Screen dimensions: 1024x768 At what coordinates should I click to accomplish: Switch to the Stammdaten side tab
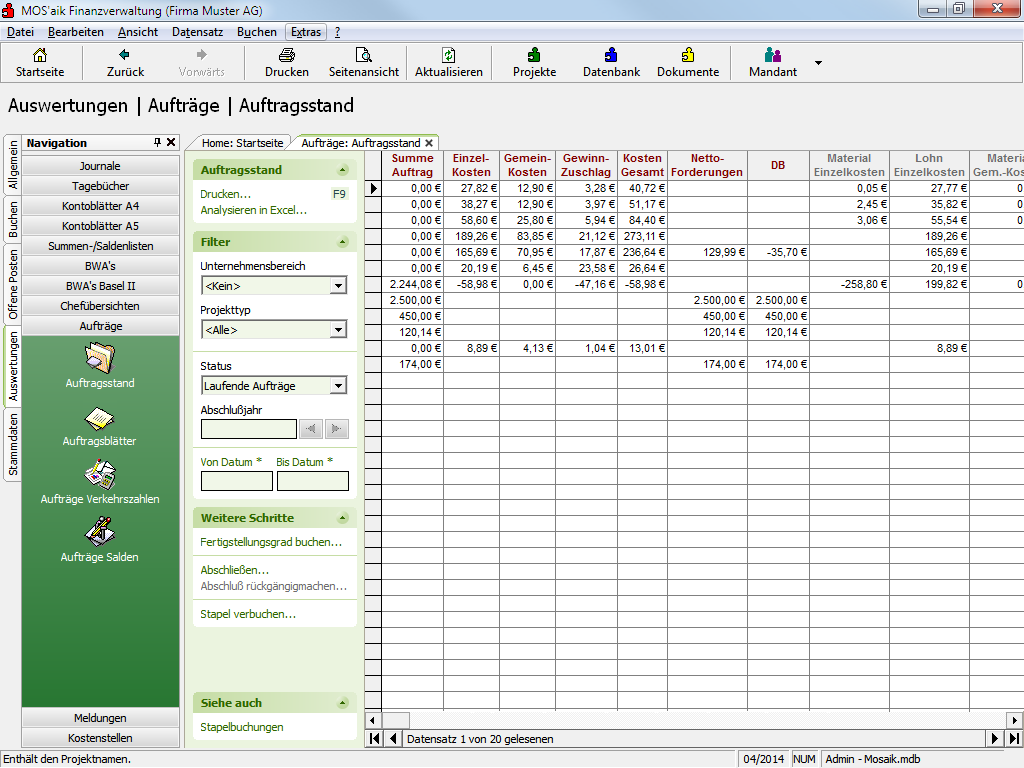coord(13,445)
